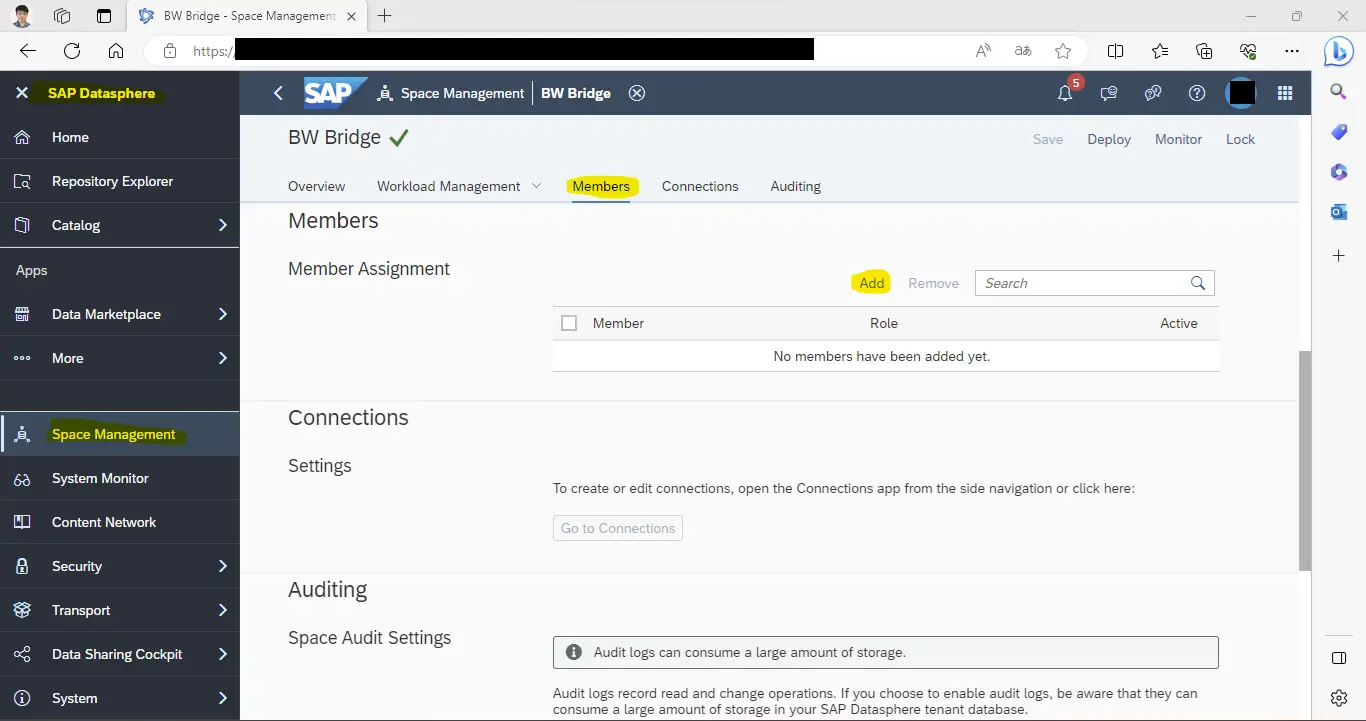Viewport: 1366px width, 721px height.
Task: Switch to the Overview tab
Action: click(316, 186)
